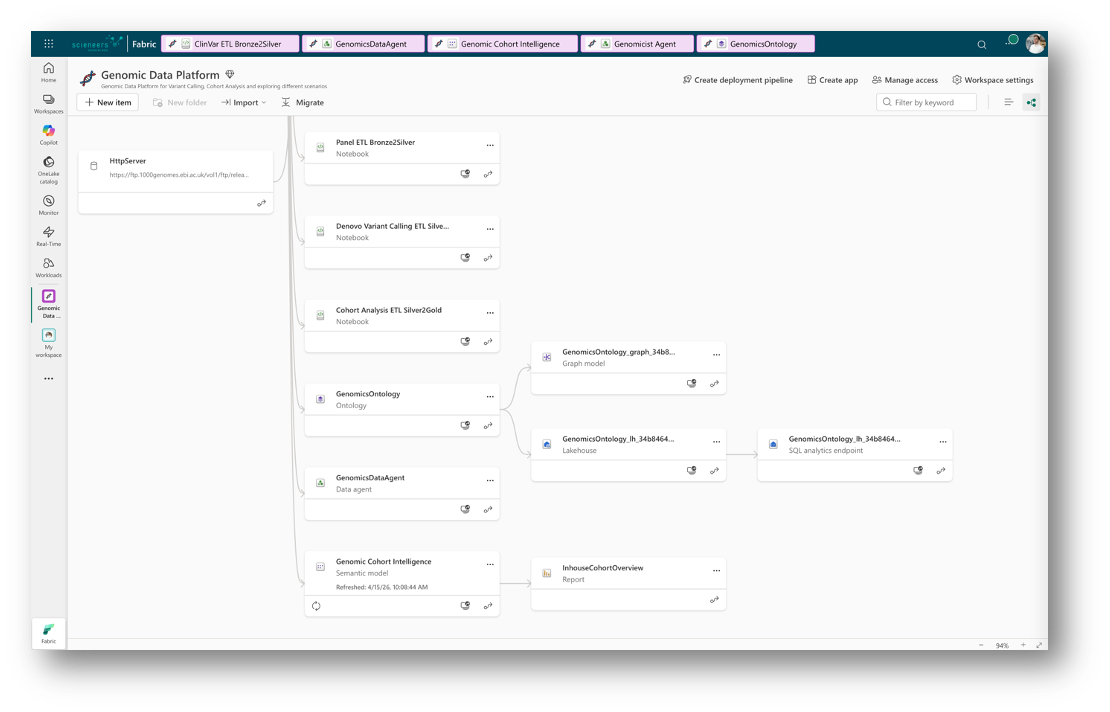Open Panel ETL Bronze2Silver notebook title
This screenshot has height=712, width=1110.
[375, 142]
